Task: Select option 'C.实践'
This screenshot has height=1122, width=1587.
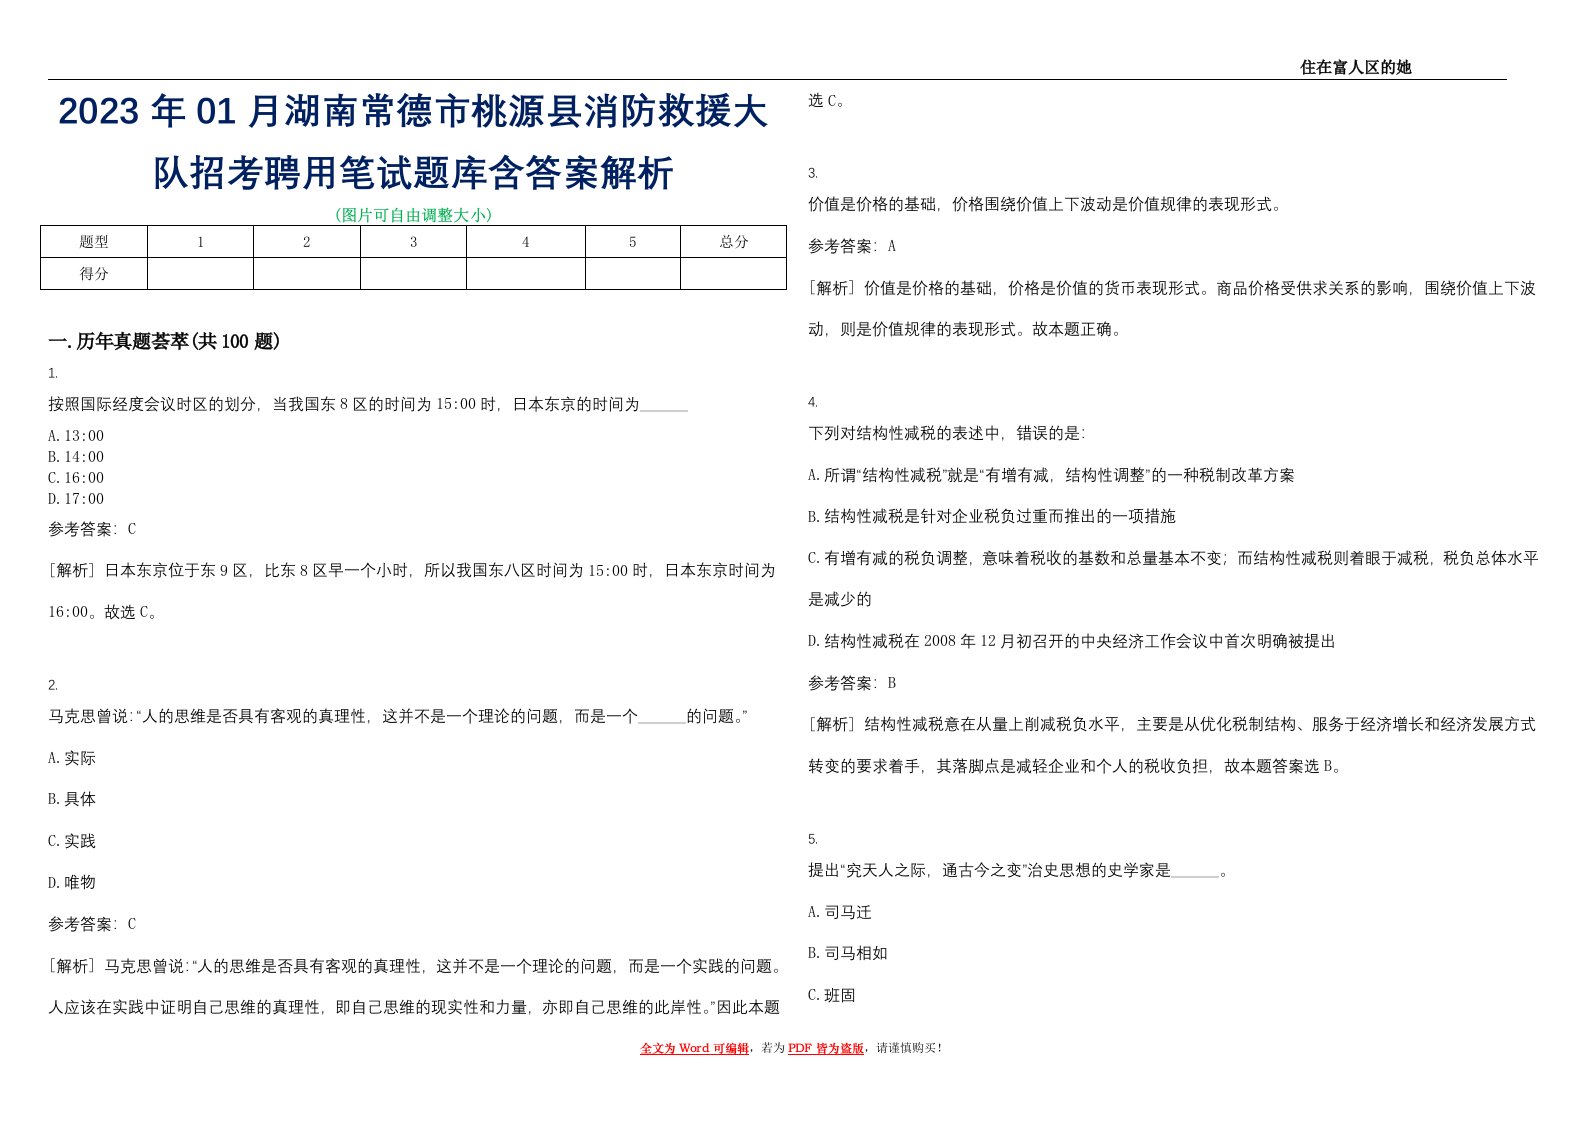Action: (x=72, y=841)
